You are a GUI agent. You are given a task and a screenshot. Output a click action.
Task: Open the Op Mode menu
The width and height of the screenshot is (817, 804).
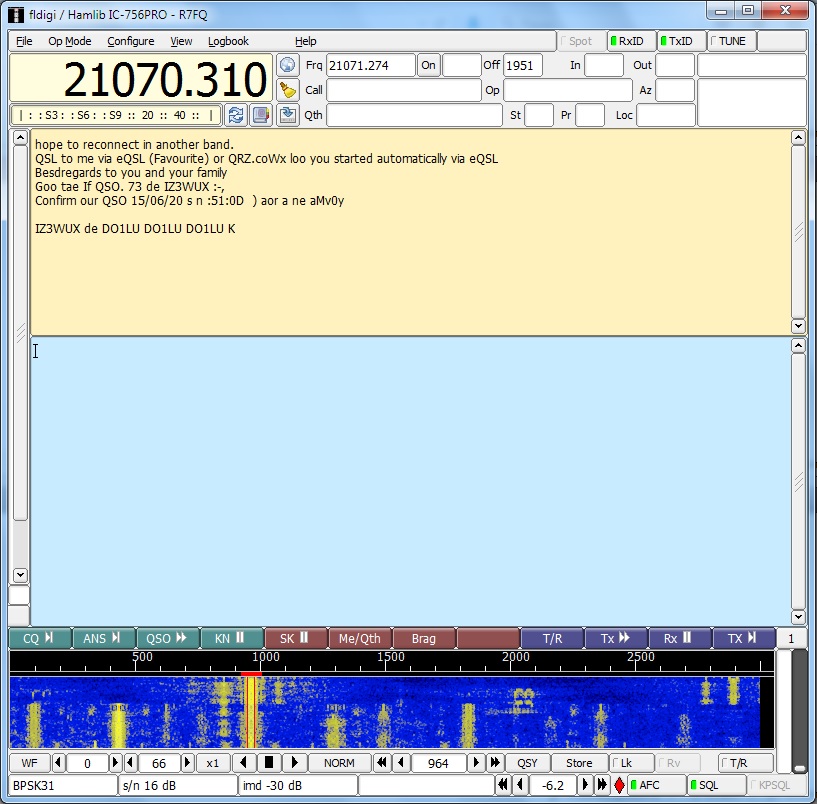pos(70,41)
